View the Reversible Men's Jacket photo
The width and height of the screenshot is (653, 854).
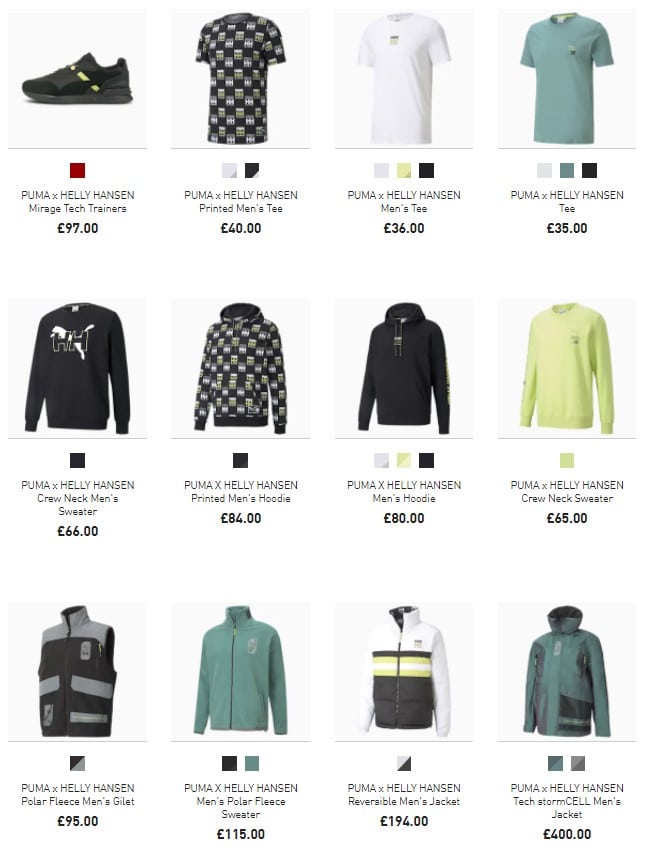pos(404,671)
